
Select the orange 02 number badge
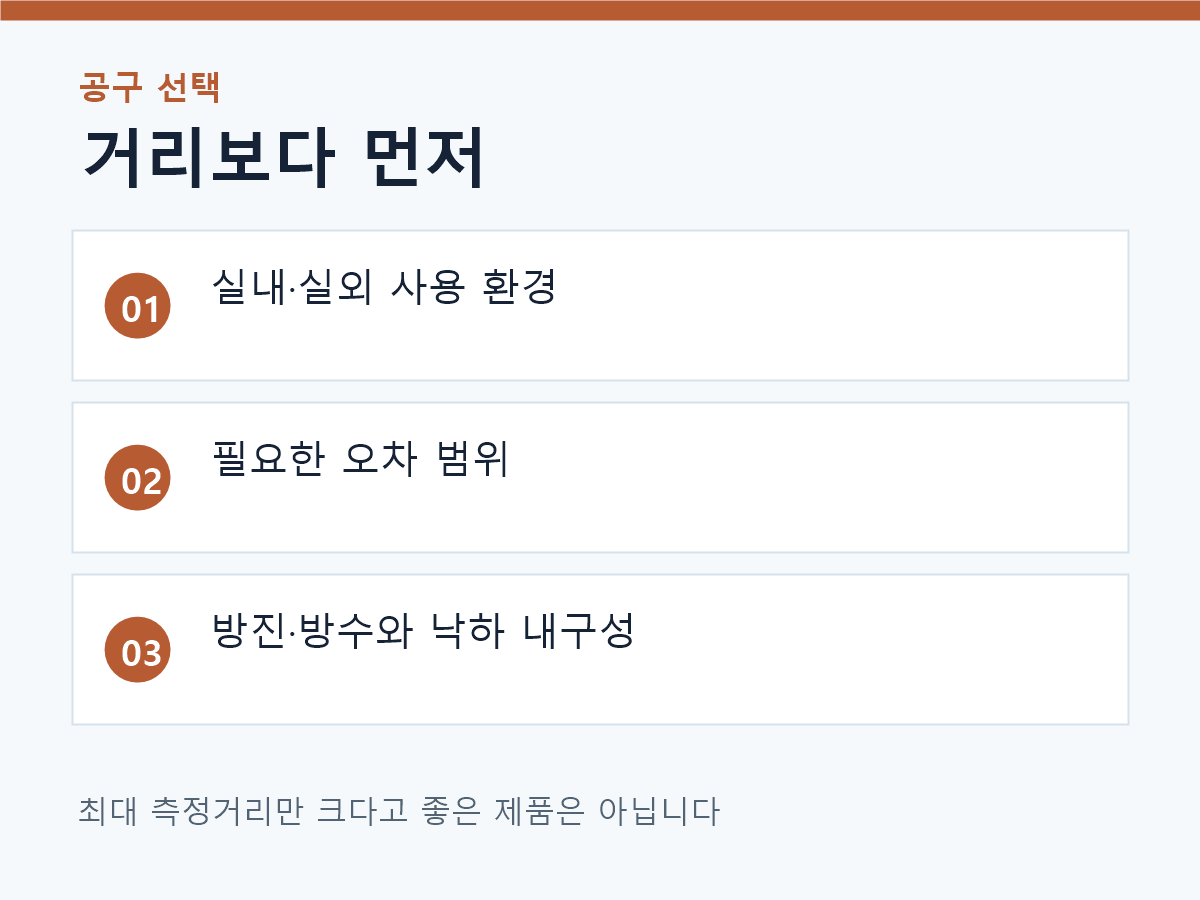pos(138,478)
